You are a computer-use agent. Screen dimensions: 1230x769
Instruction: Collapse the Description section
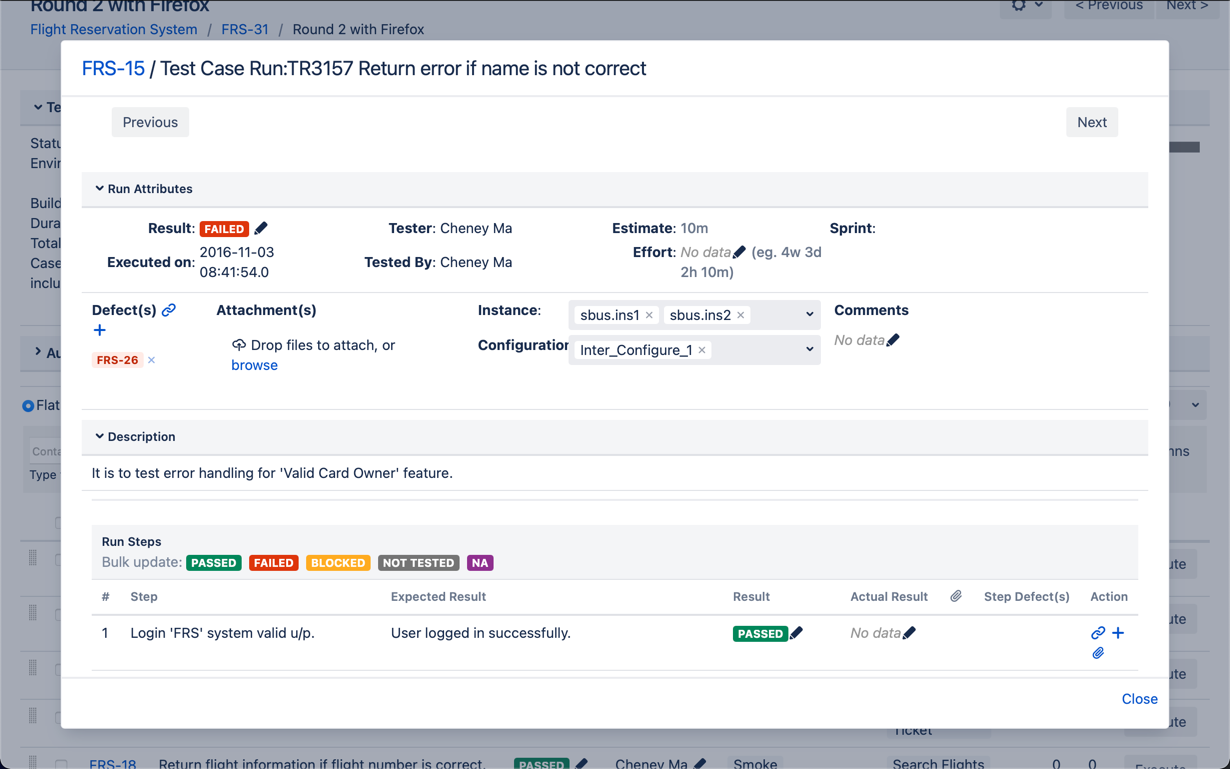(99, 437)
